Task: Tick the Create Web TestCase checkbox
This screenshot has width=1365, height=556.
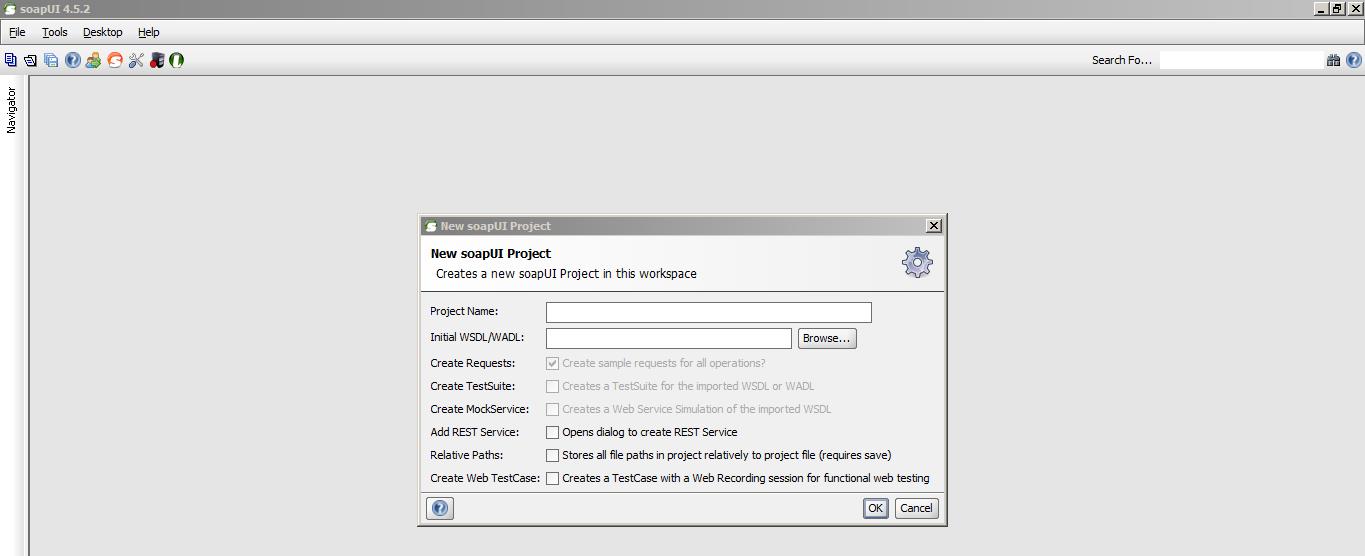Action: [552, 478]
